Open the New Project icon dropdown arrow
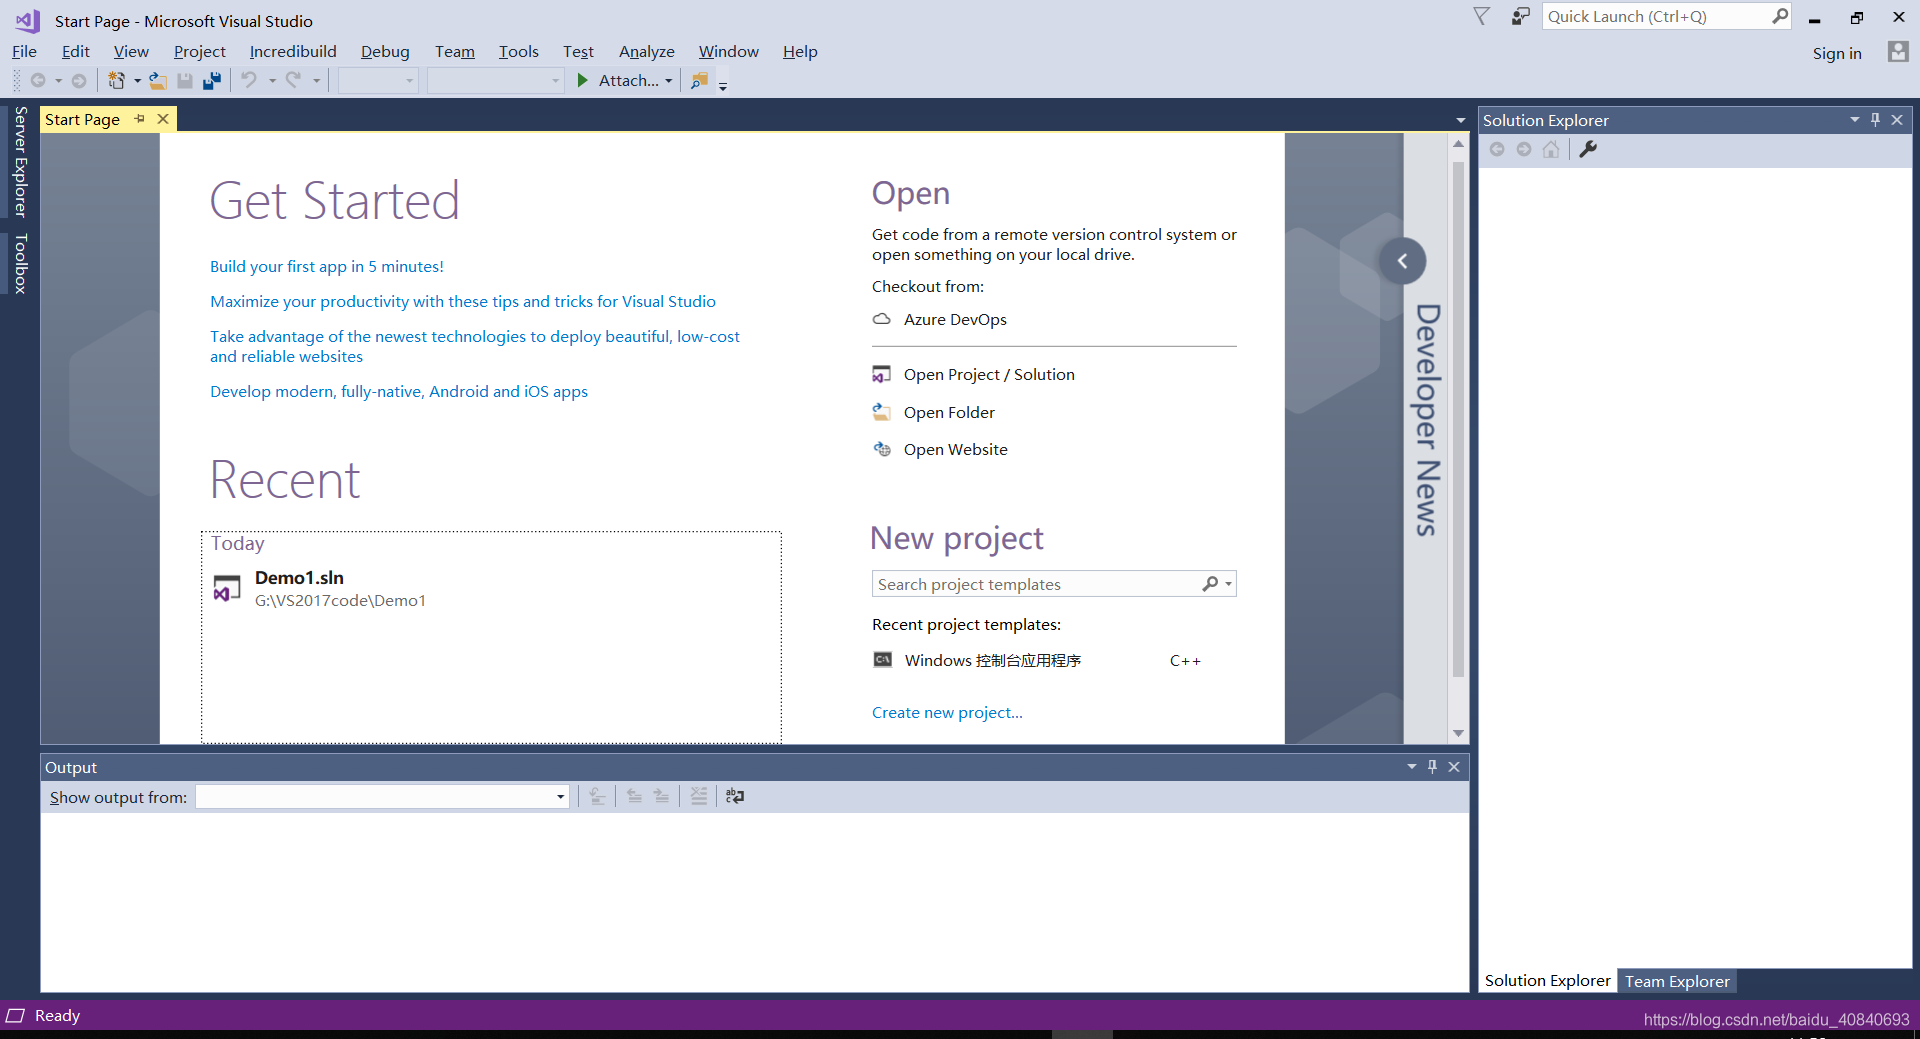 137,81
